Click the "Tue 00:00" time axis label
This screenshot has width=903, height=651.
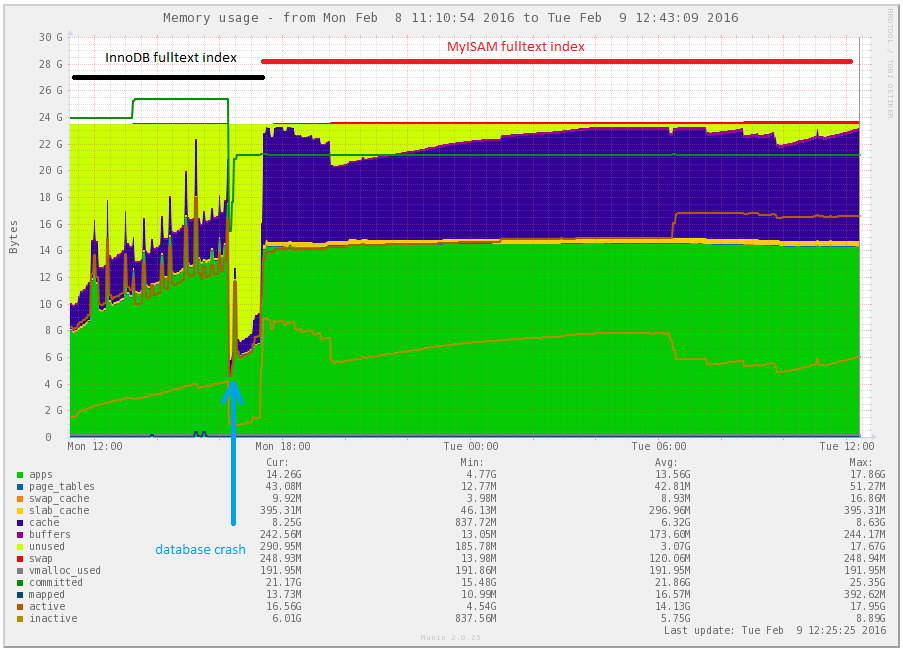point(470,447)
